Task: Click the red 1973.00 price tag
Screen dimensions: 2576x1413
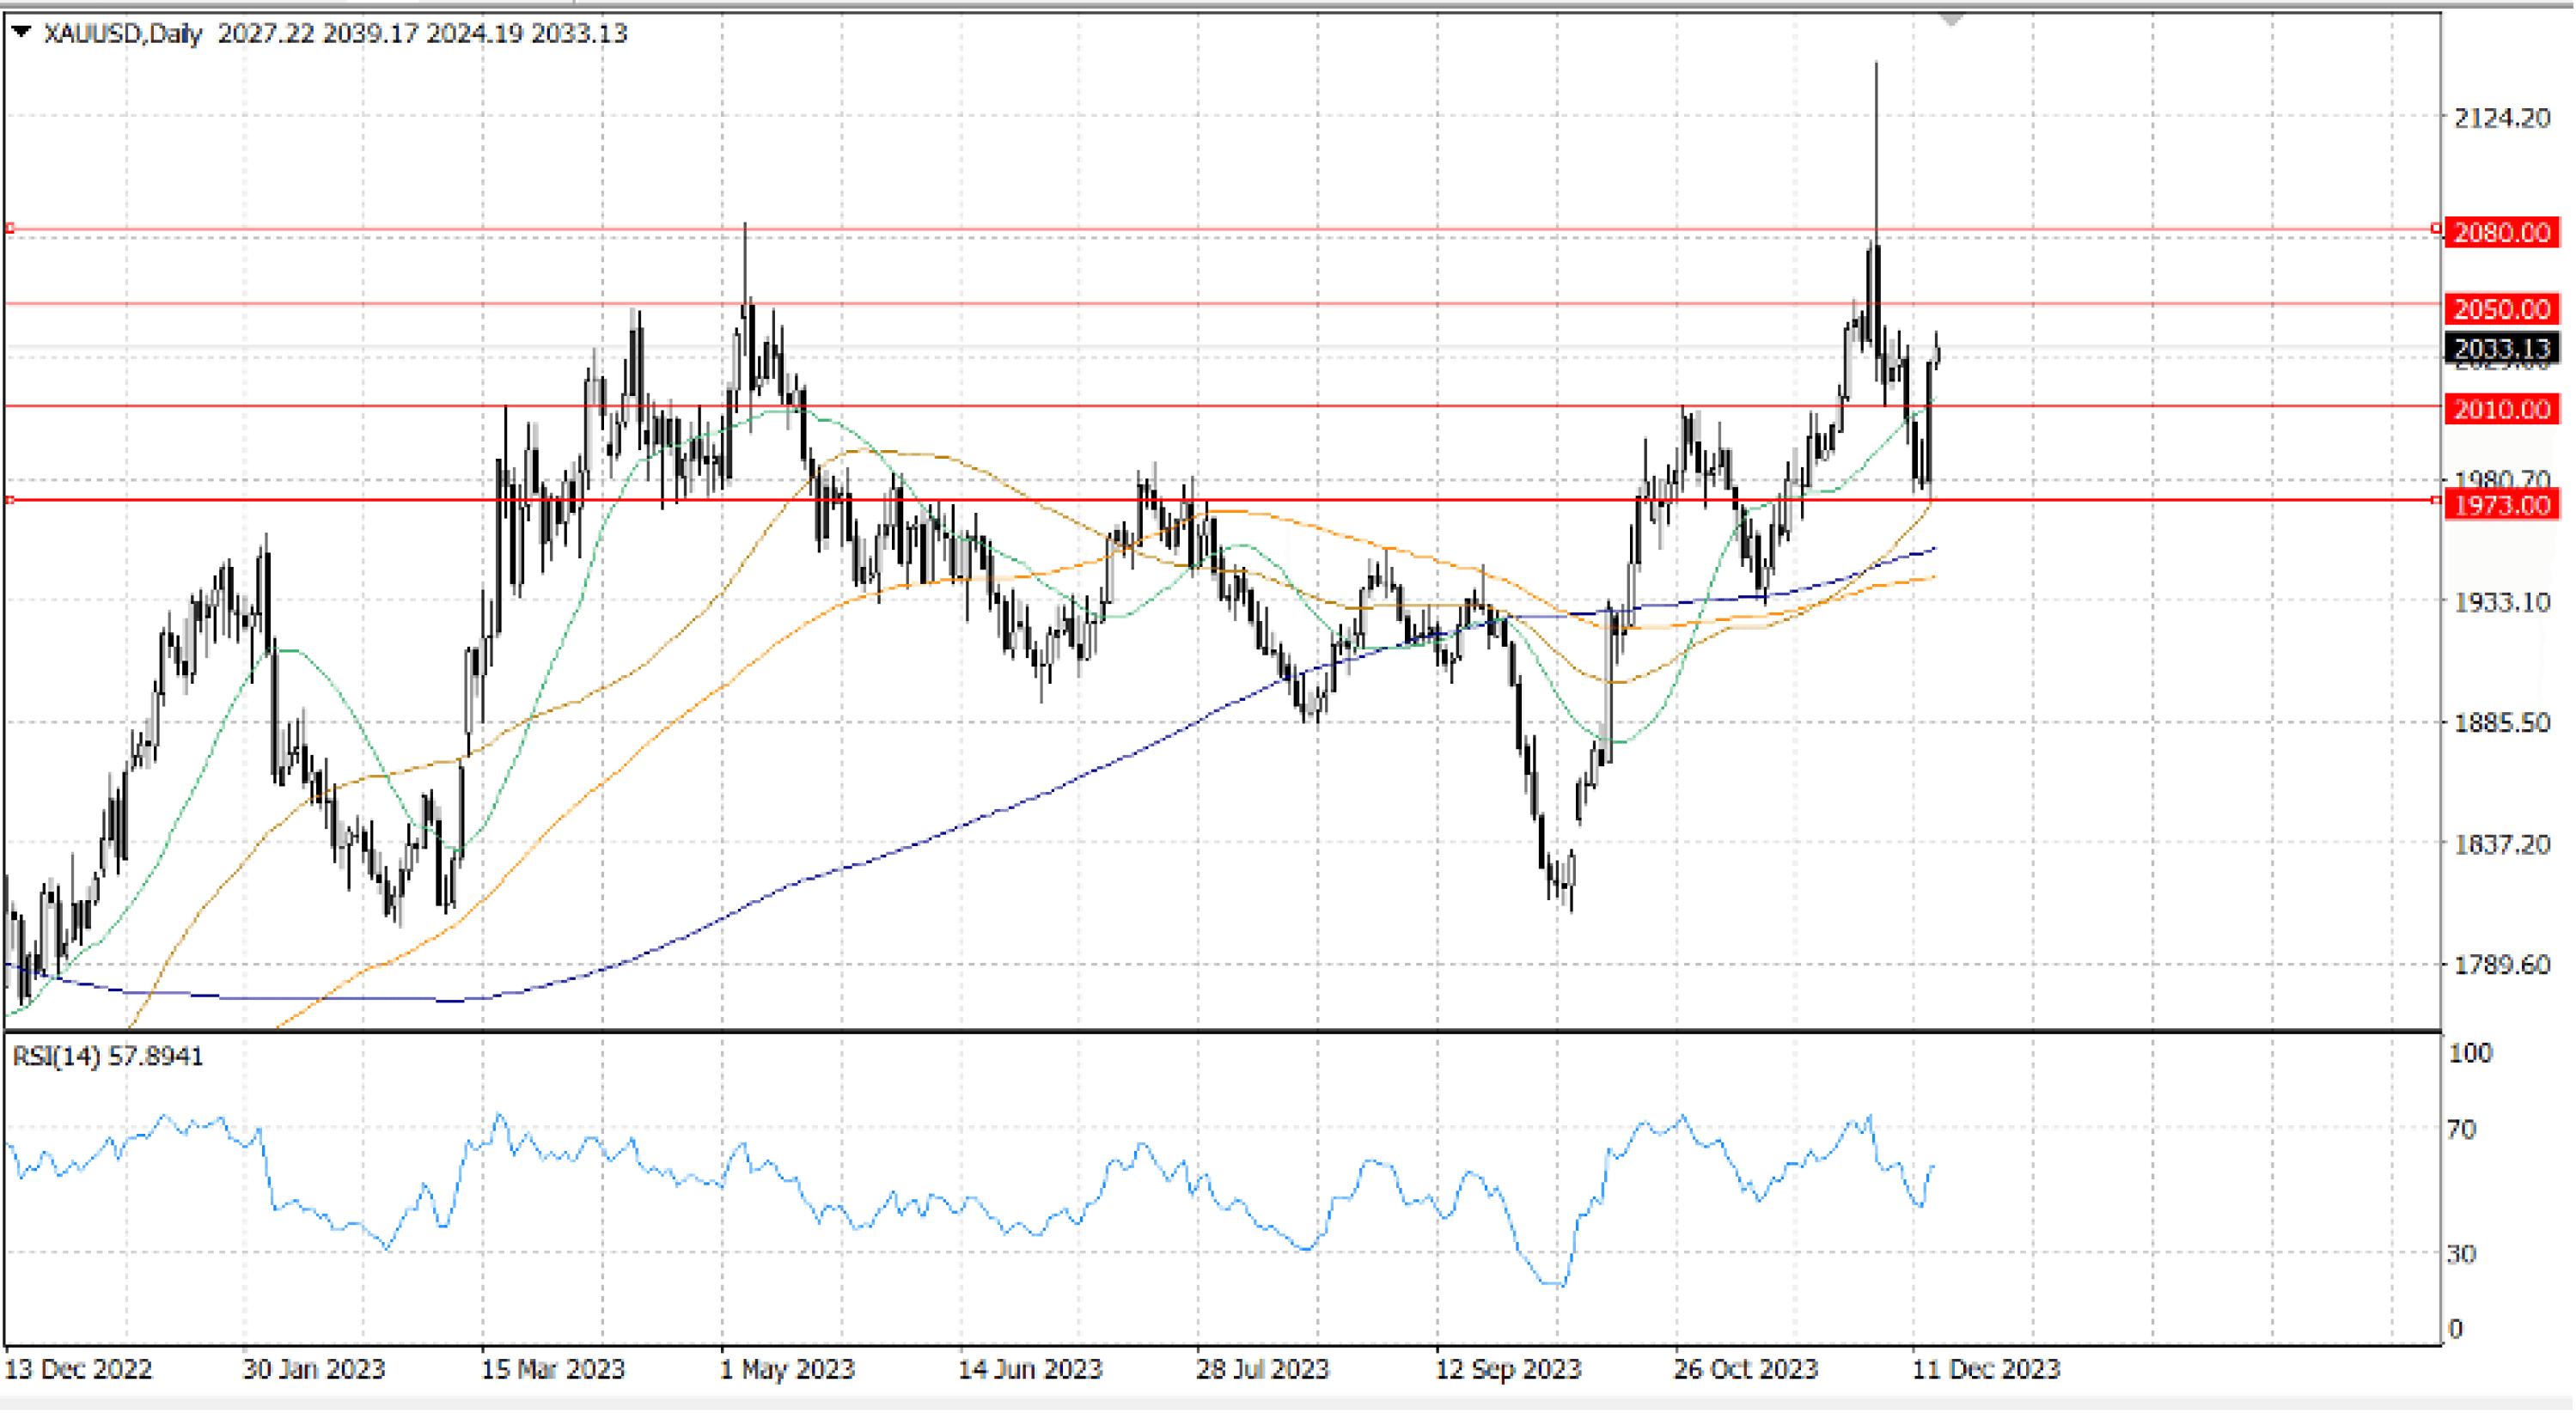Action: point(2501,504)
